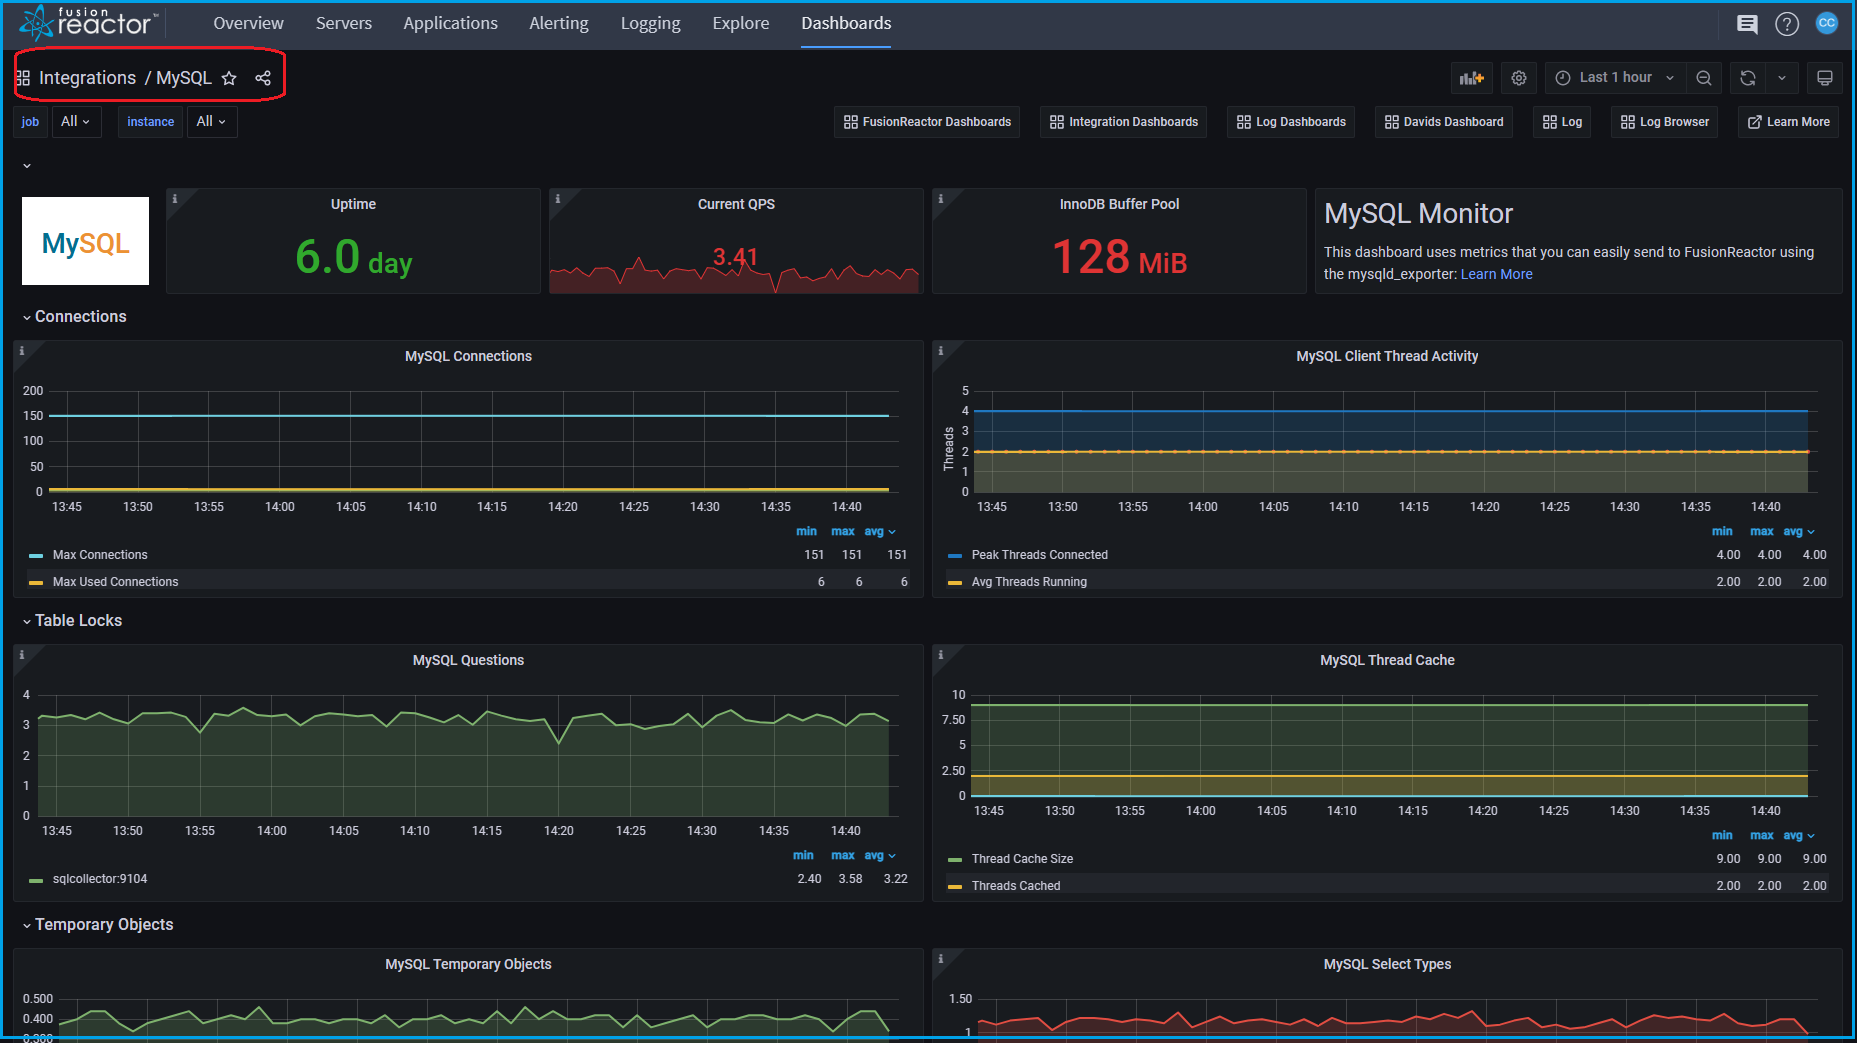
Task: Open the Log Browser link
Action: coord(1665,122)
